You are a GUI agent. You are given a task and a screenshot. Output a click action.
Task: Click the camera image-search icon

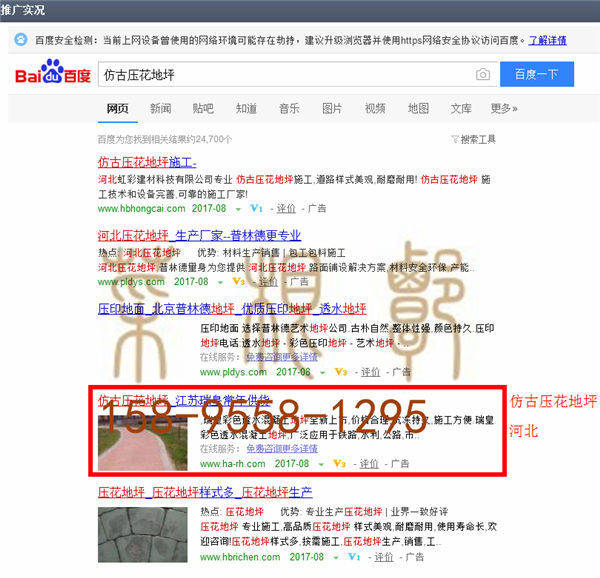click(483, 74)
